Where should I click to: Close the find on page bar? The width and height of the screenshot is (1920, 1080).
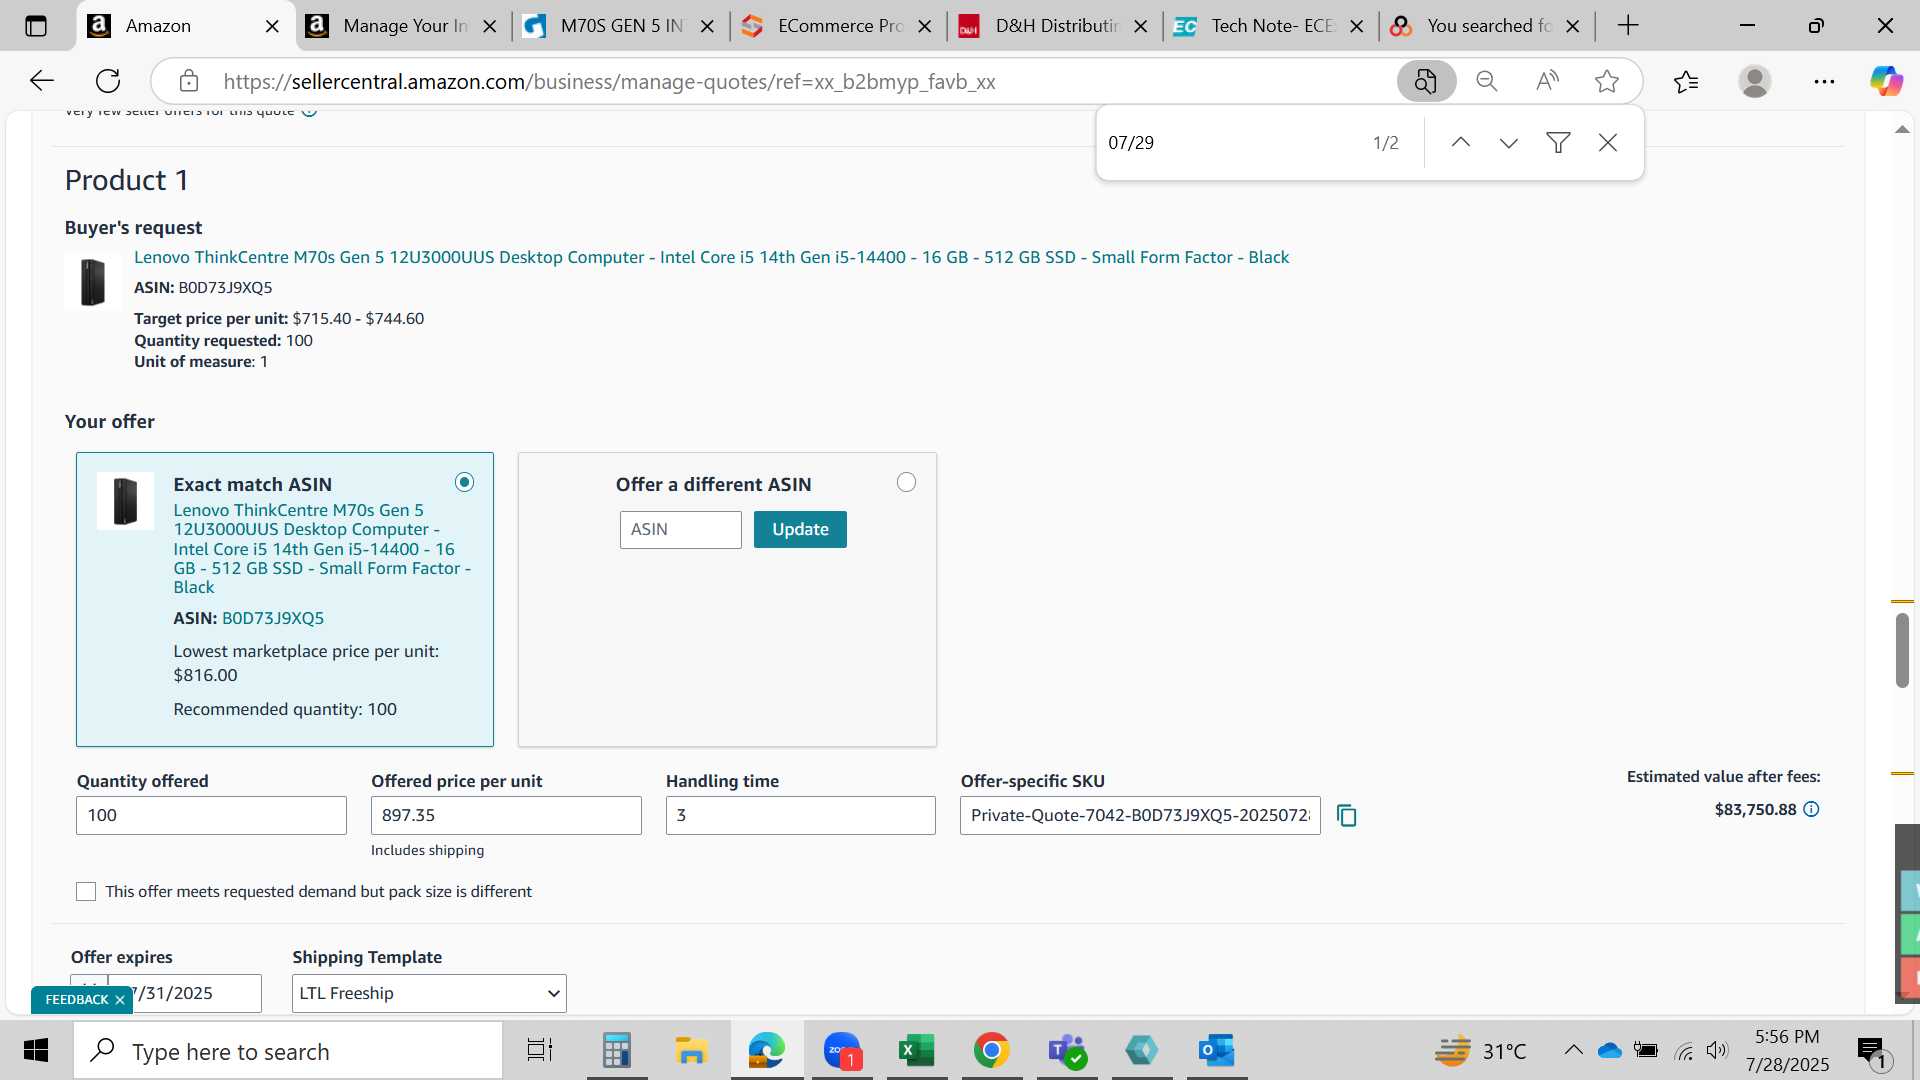point(1608,143)
